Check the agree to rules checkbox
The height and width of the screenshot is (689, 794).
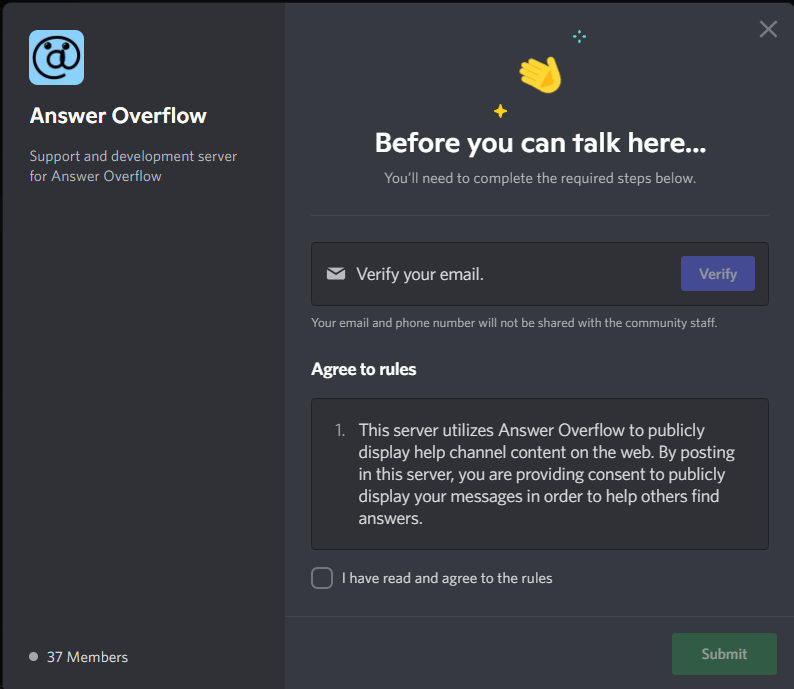[322, 578]
